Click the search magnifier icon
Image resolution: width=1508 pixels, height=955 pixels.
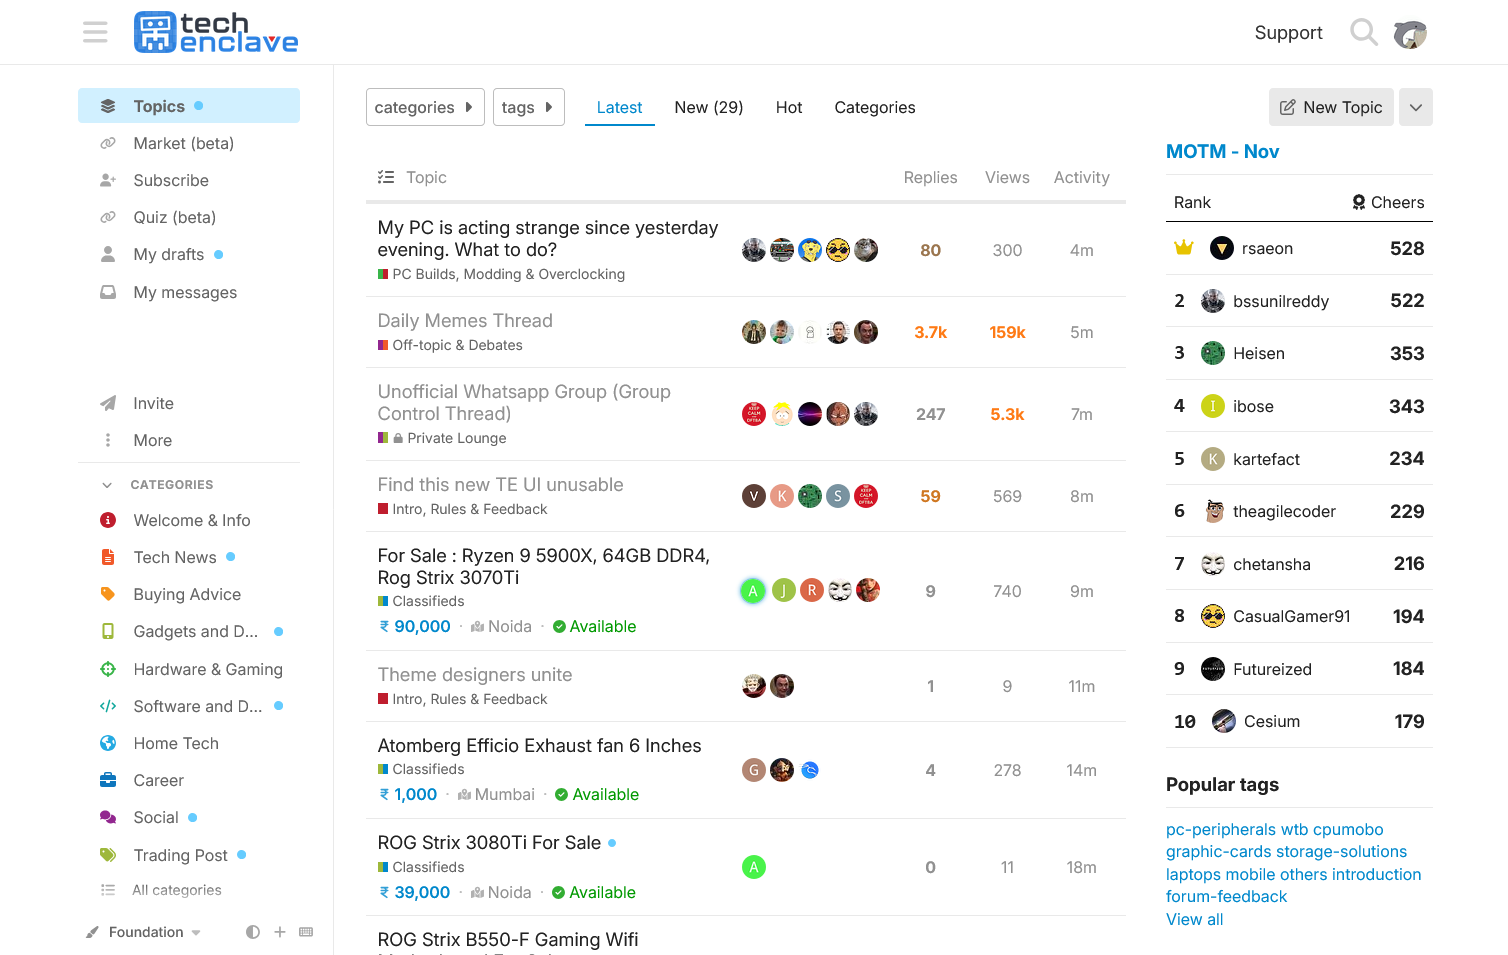click(1362, 32)
